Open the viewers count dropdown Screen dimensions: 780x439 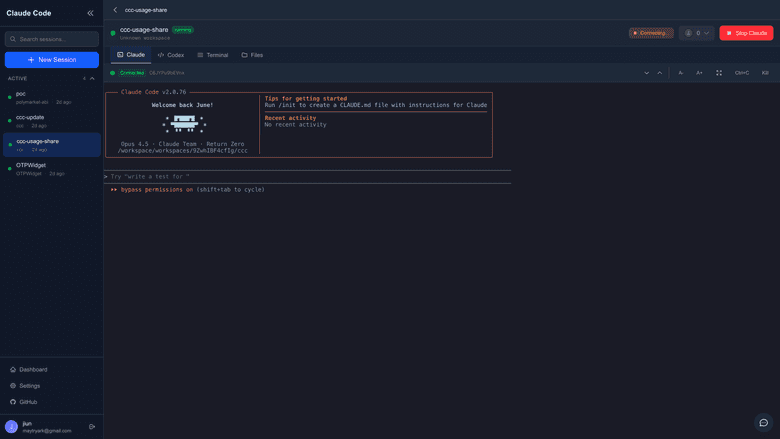point(696,33)
